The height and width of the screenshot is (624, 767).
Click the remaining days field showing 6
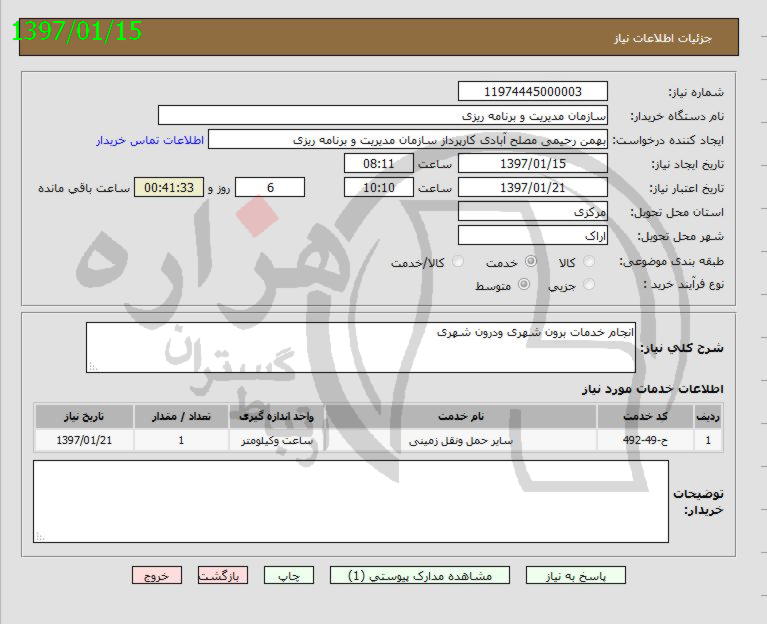270,187
